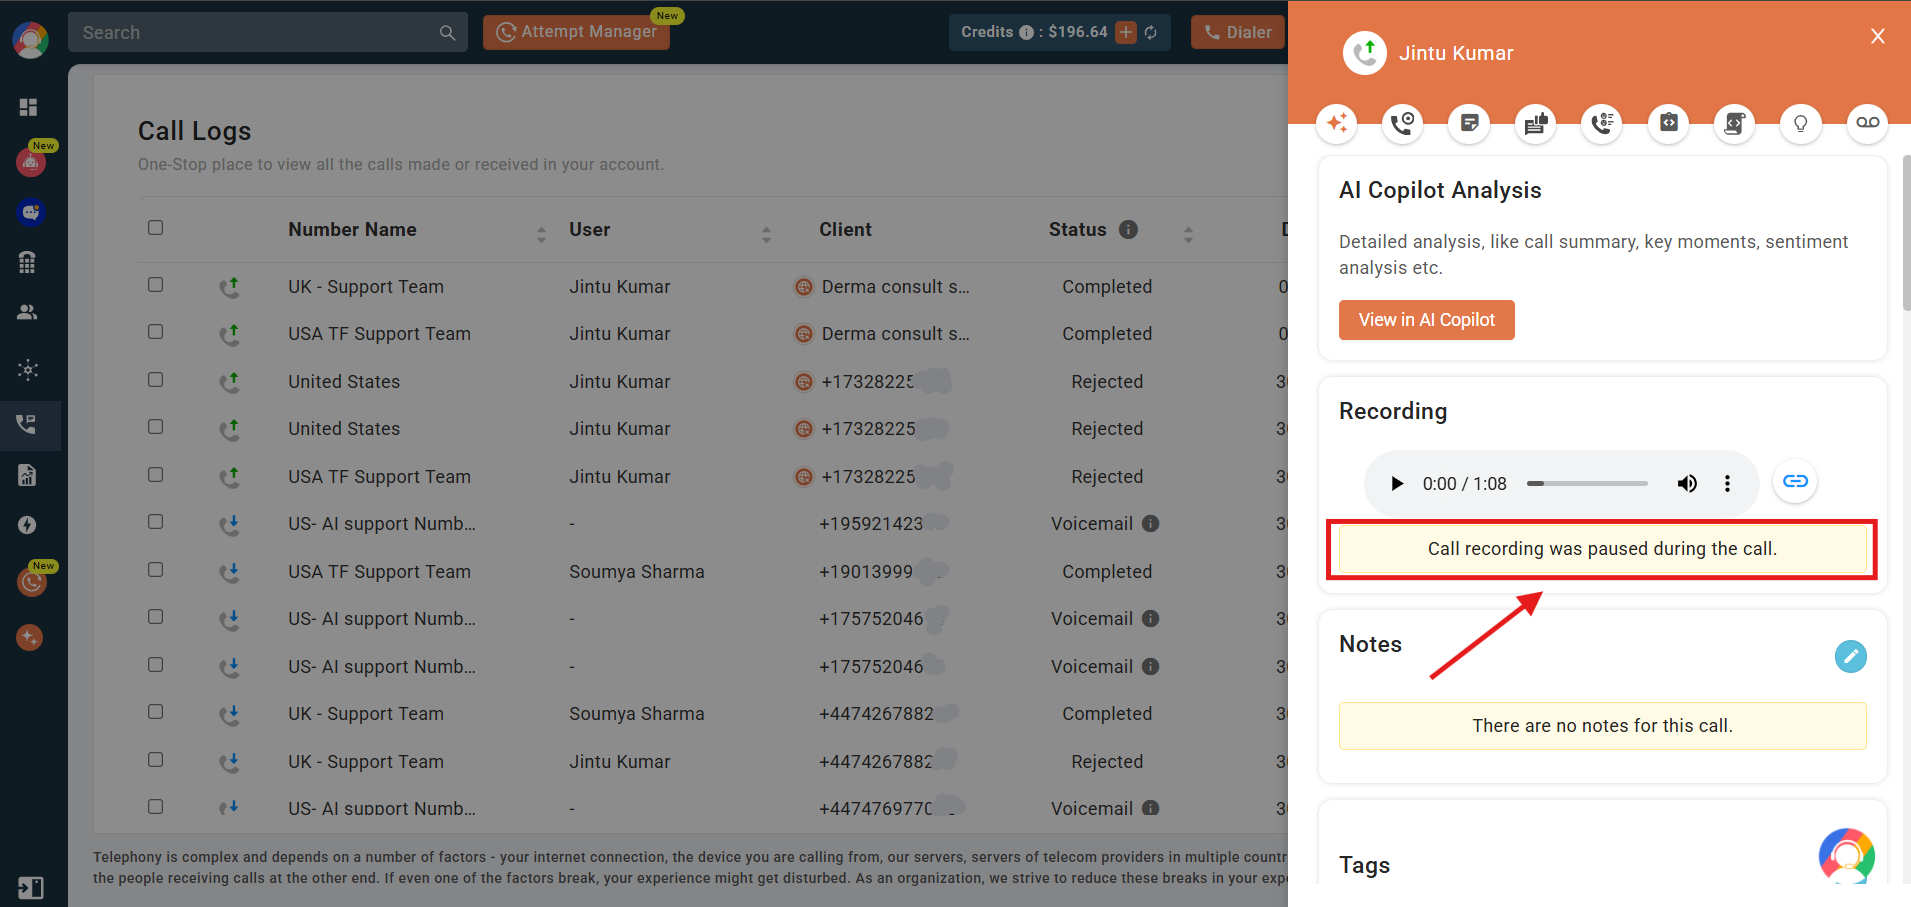Open the Dialer button

pos(1238,32)
